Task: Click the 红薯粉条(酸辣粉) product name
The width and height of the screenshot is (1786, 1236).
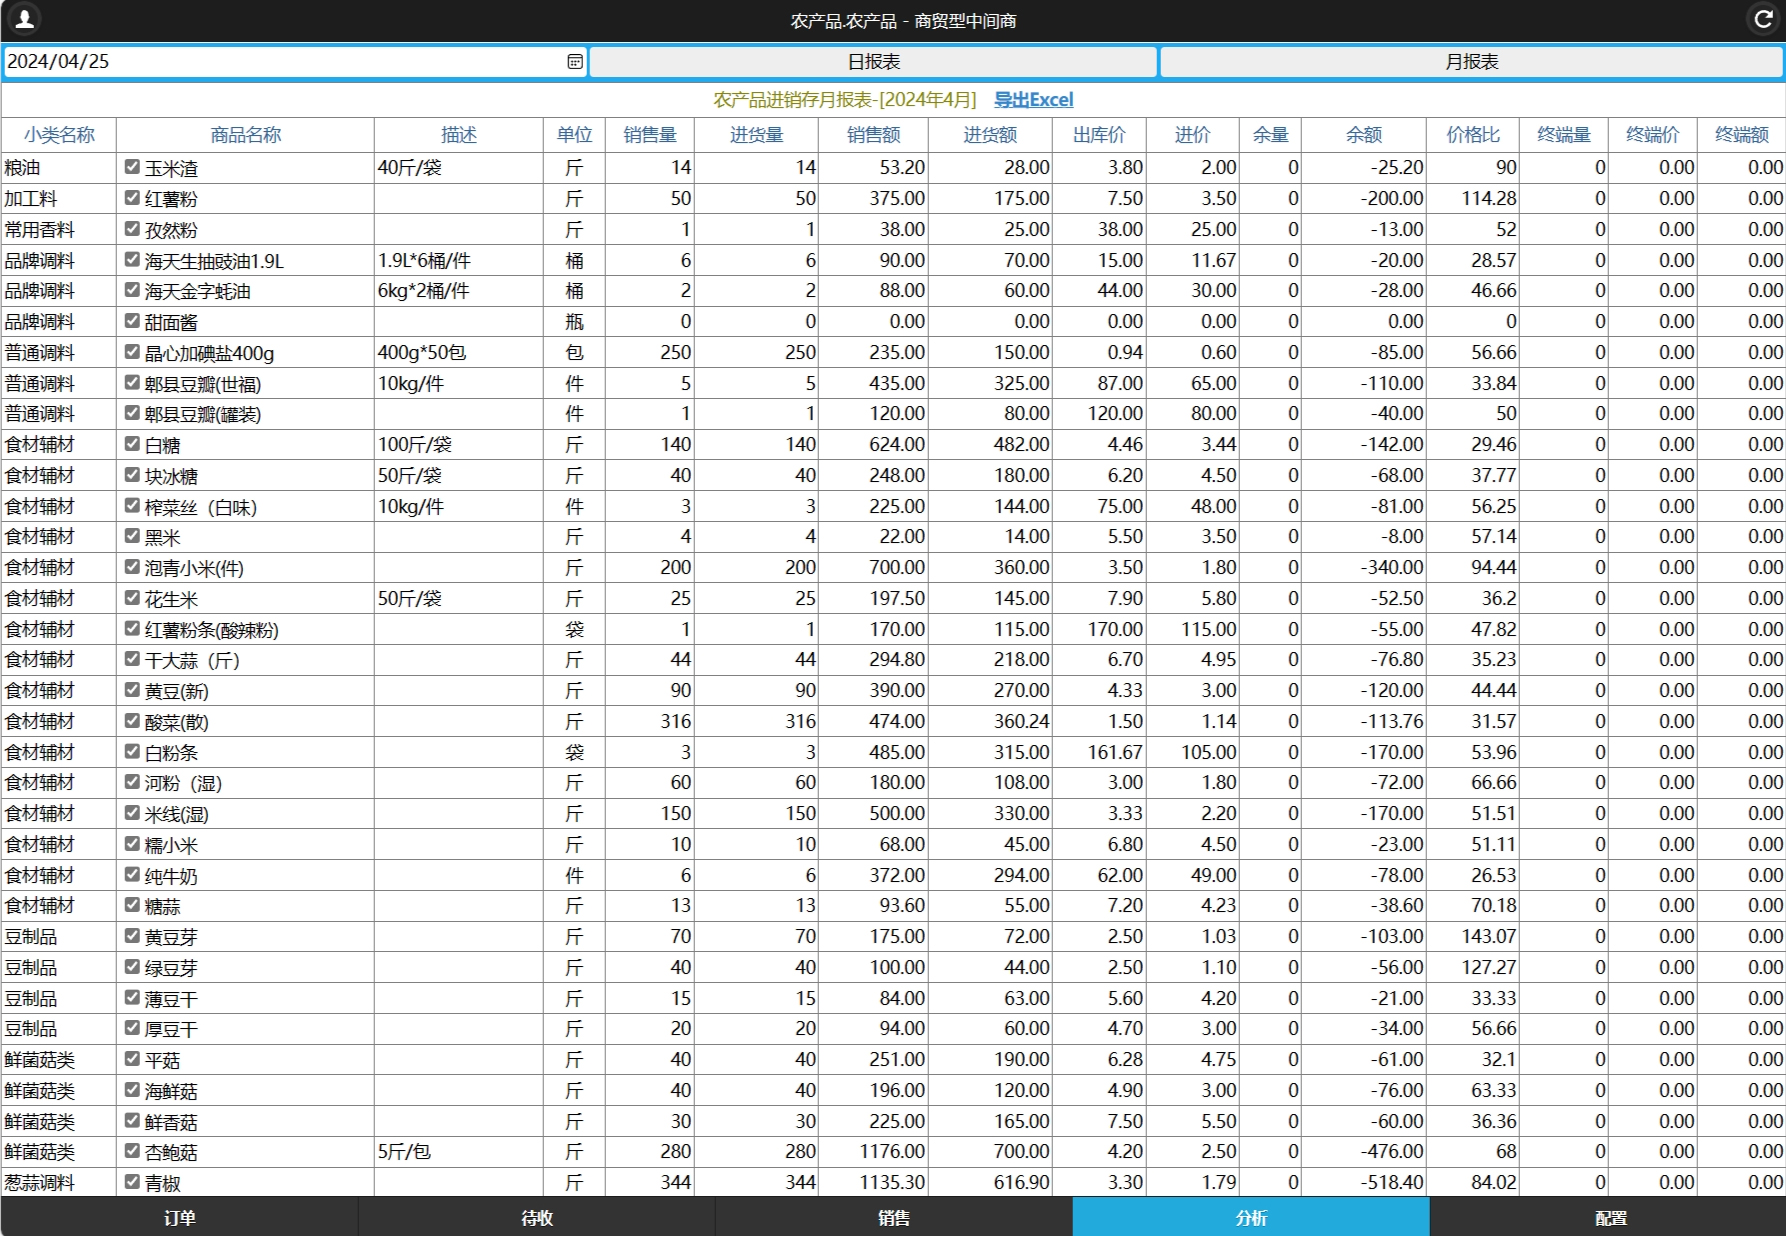Action: click(212, 630)
